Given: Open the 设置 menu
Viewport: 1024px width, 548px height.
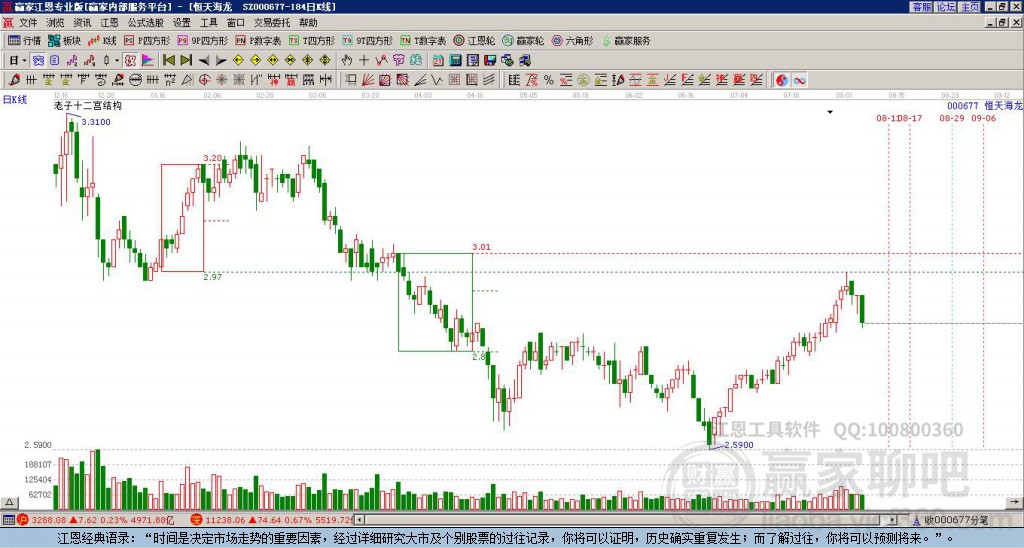Looking at the screenshot, I should 182,23.
